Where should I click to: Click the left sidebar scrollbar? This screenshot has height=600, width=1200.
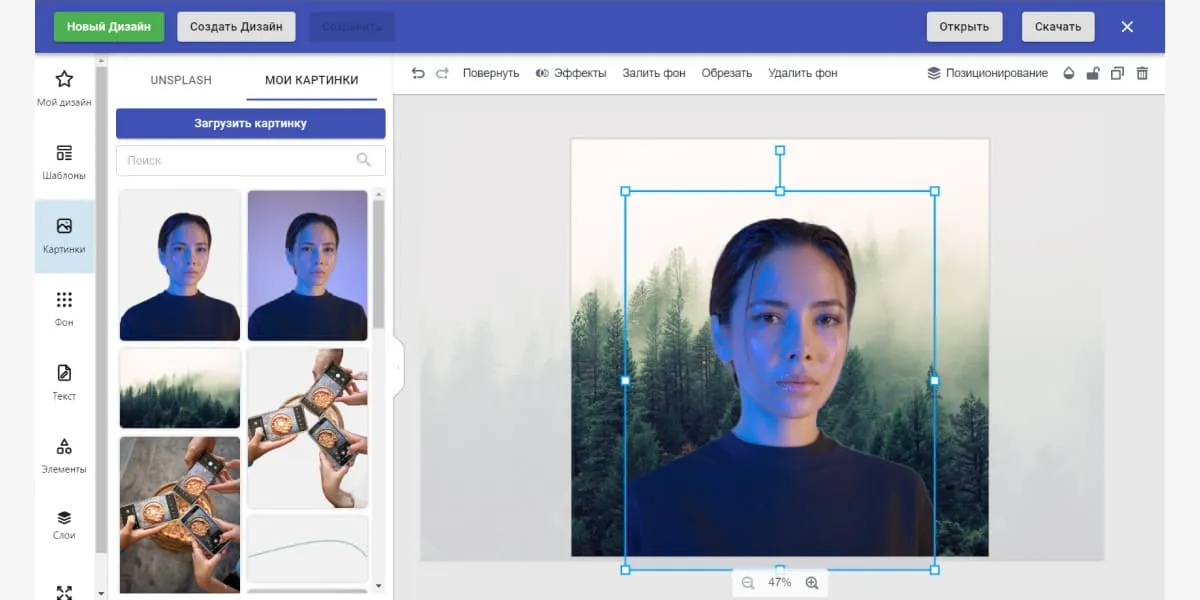pos(101,310)
